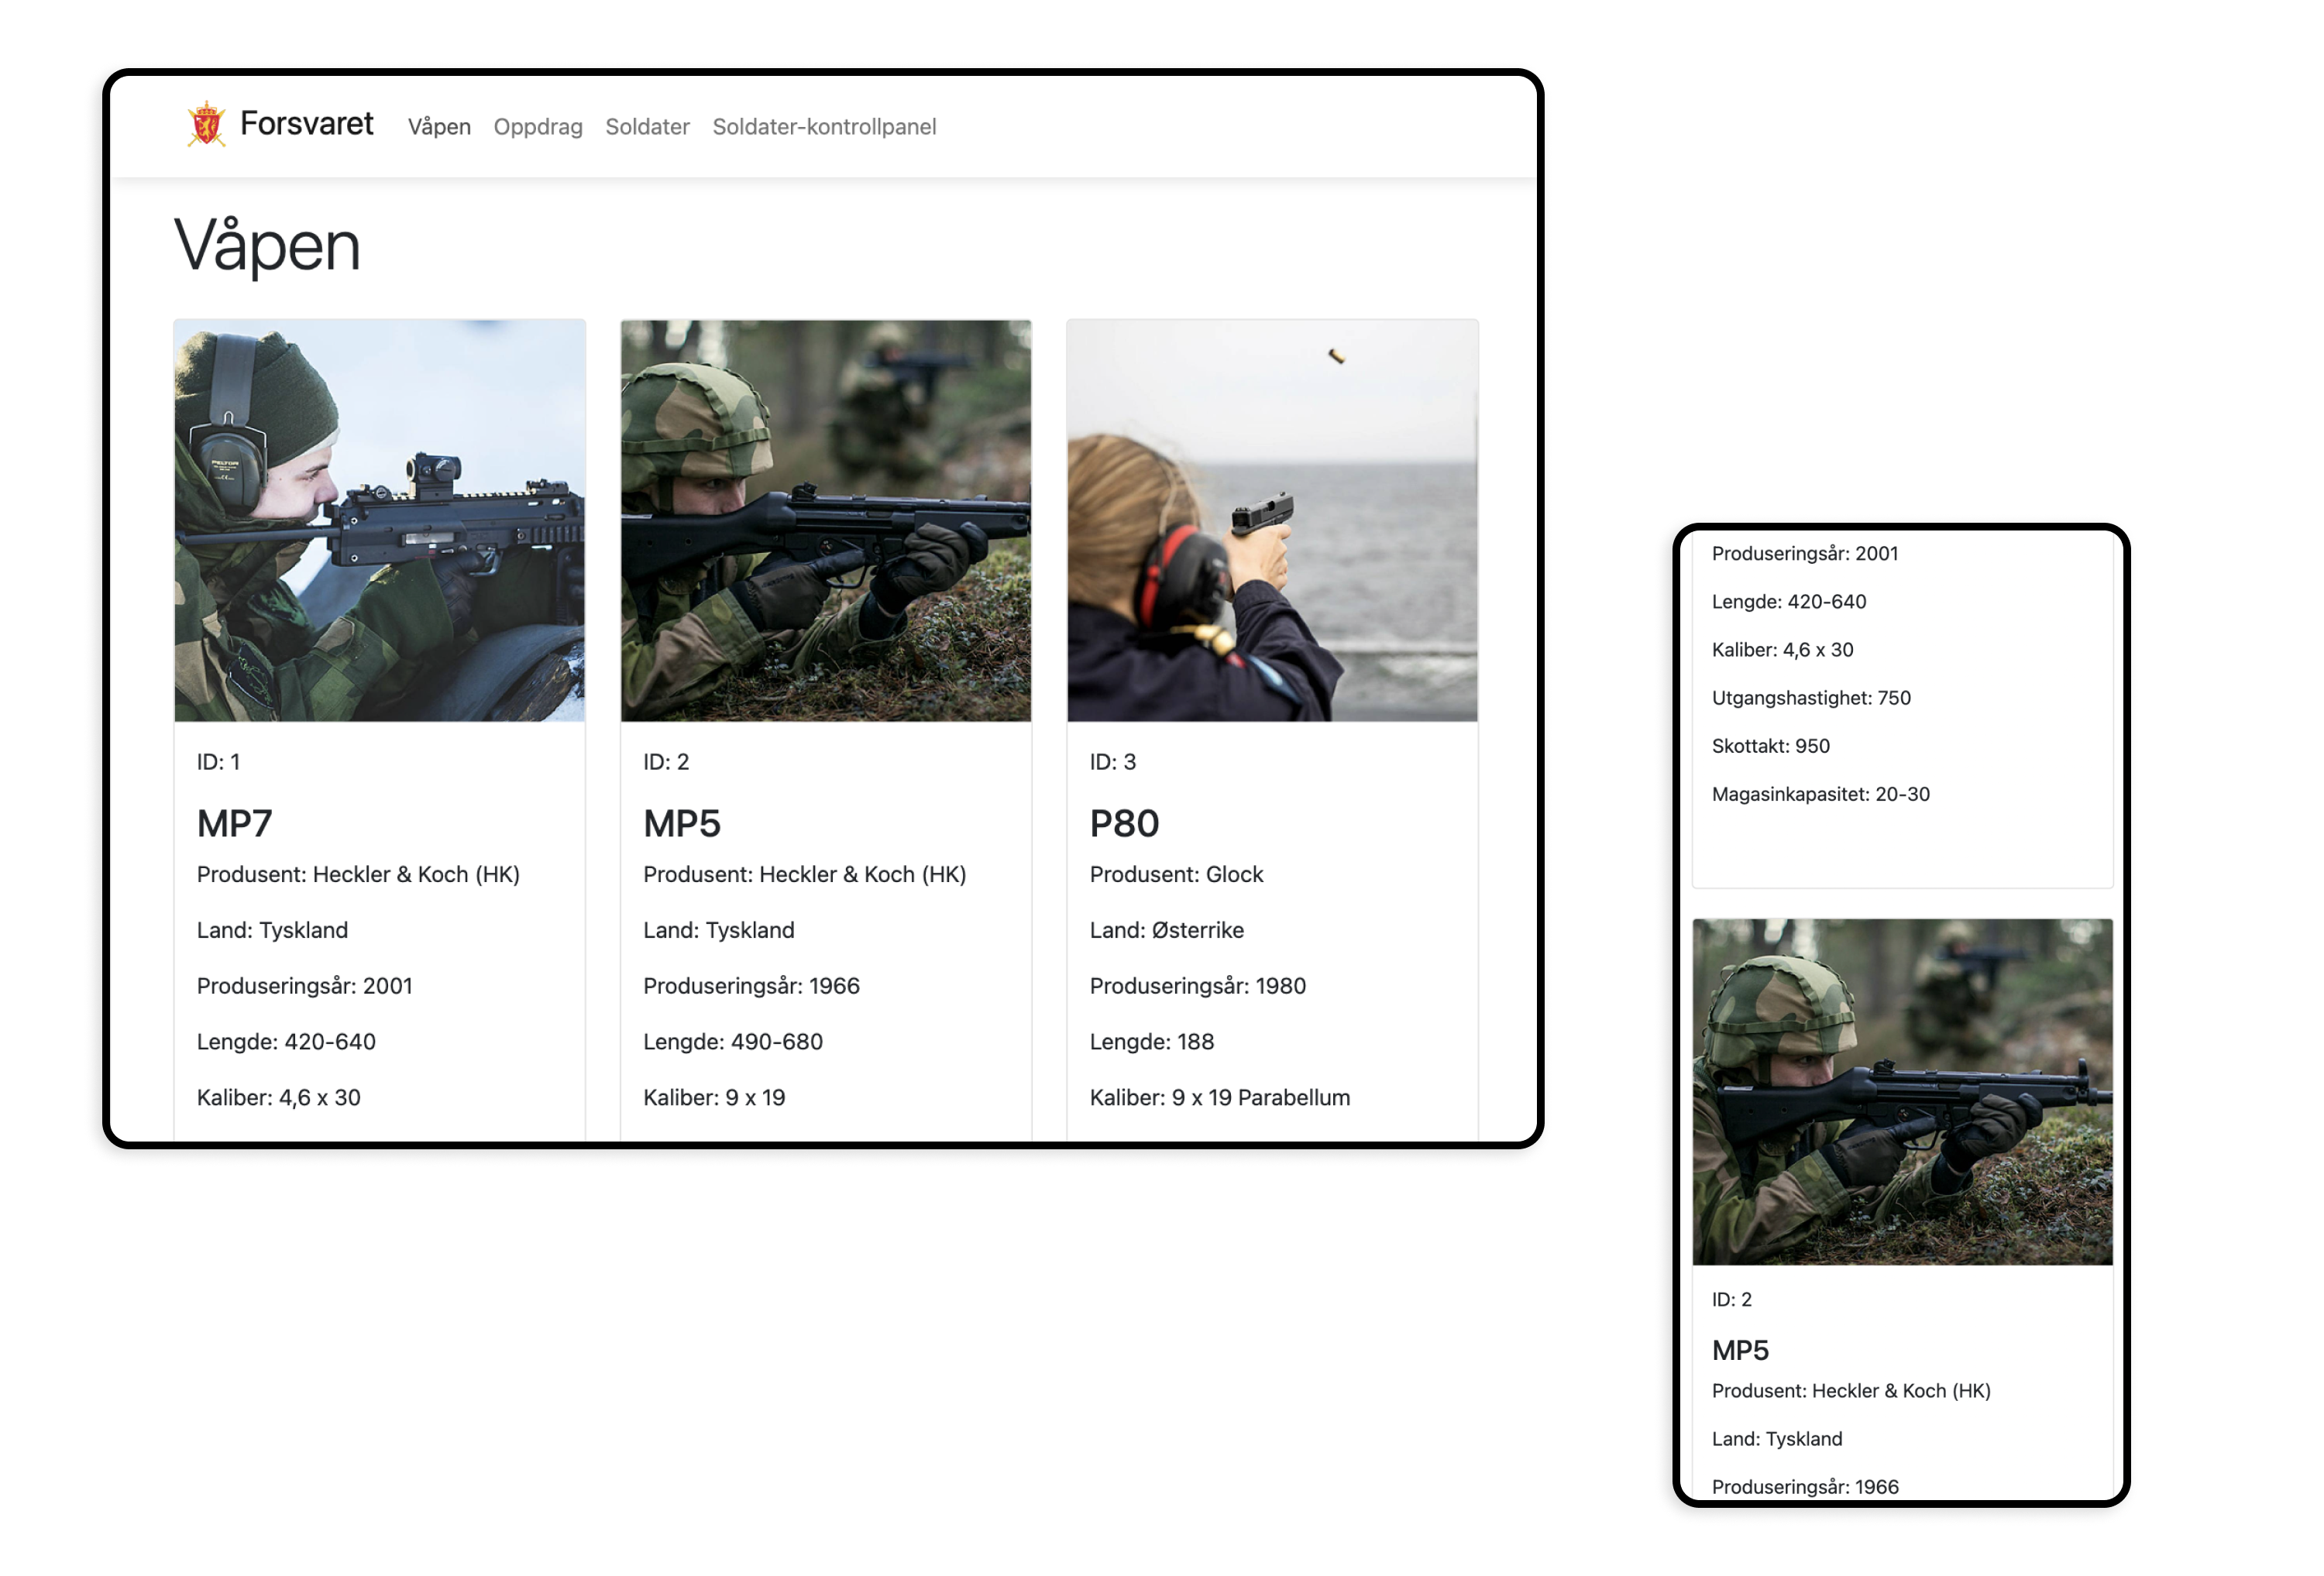The height and width of the screenshot is (1576, 2324).
Task: Click 'Kaliber: 4,6 x 30' in mobile view
Action: (1782, 650)
